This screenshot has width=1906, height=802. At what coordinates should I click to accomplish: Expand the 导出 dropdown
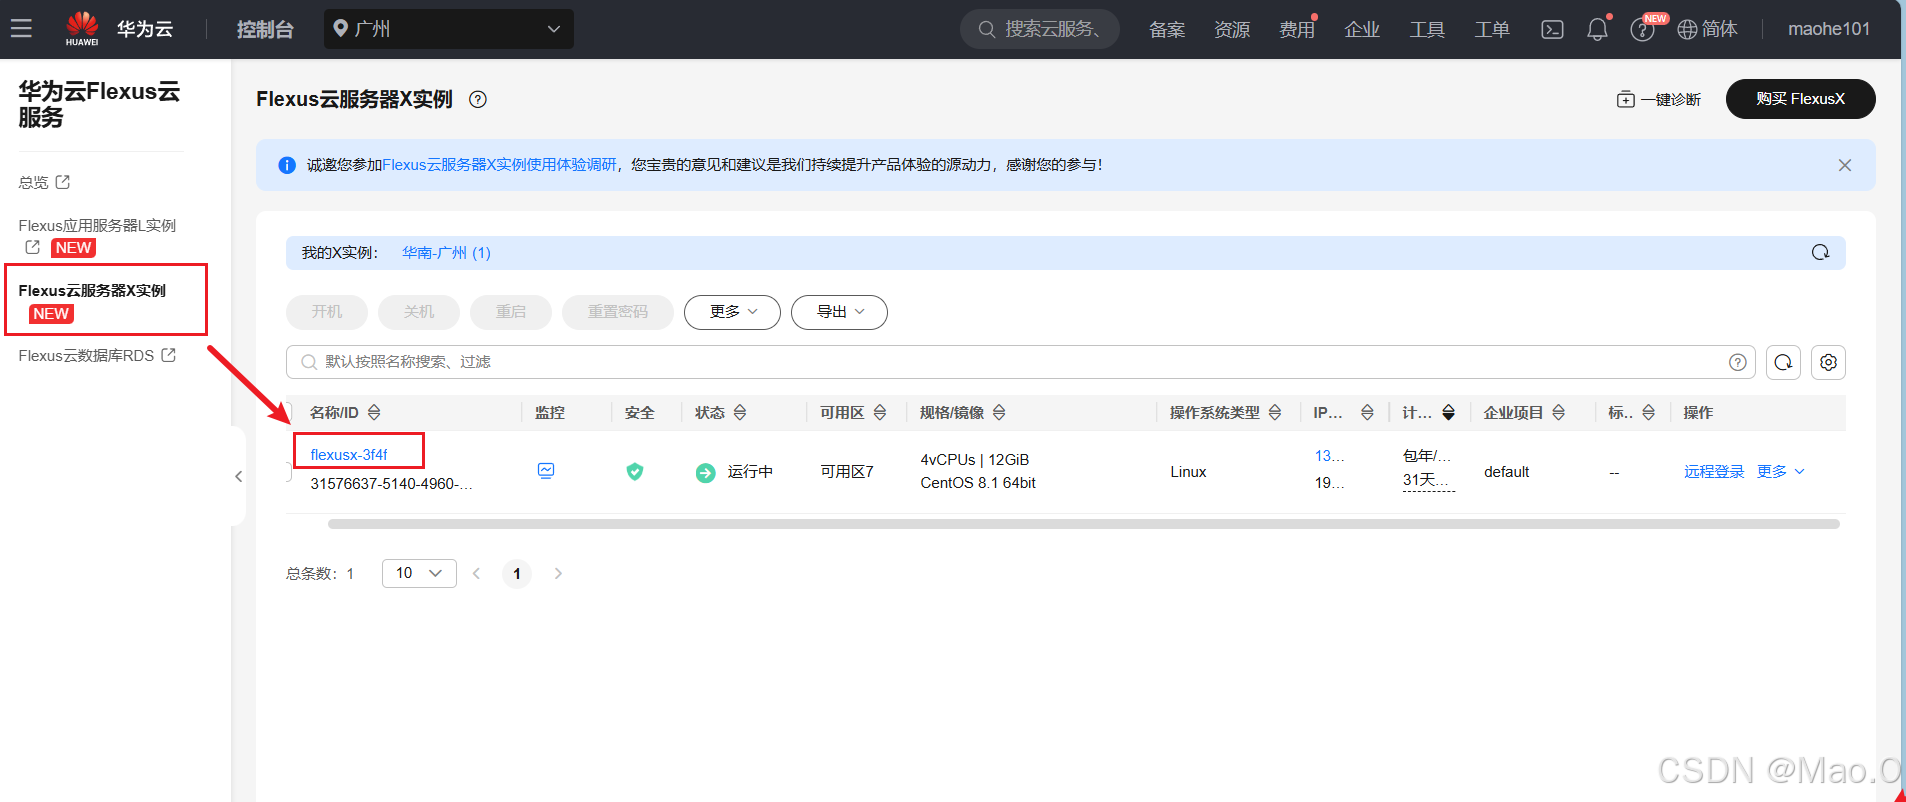(839, 312)
